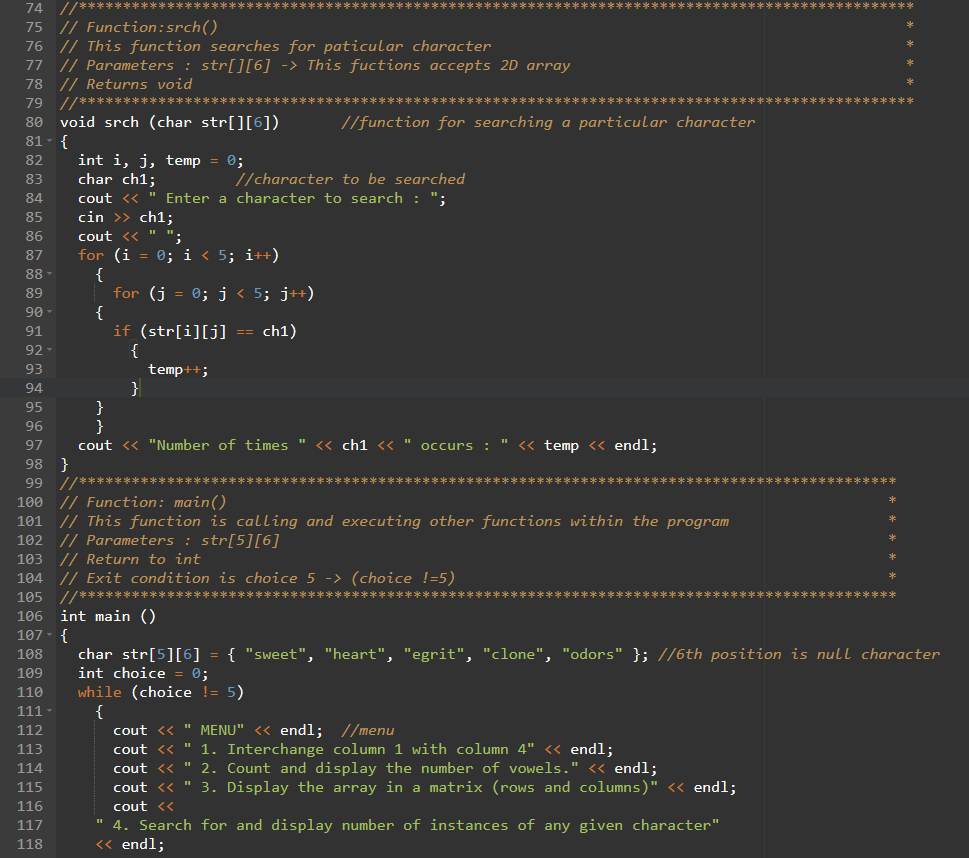Viewport: 969px width, 858px height.
Task: Place cursor on "temp++;" statement
Action: 178,370
